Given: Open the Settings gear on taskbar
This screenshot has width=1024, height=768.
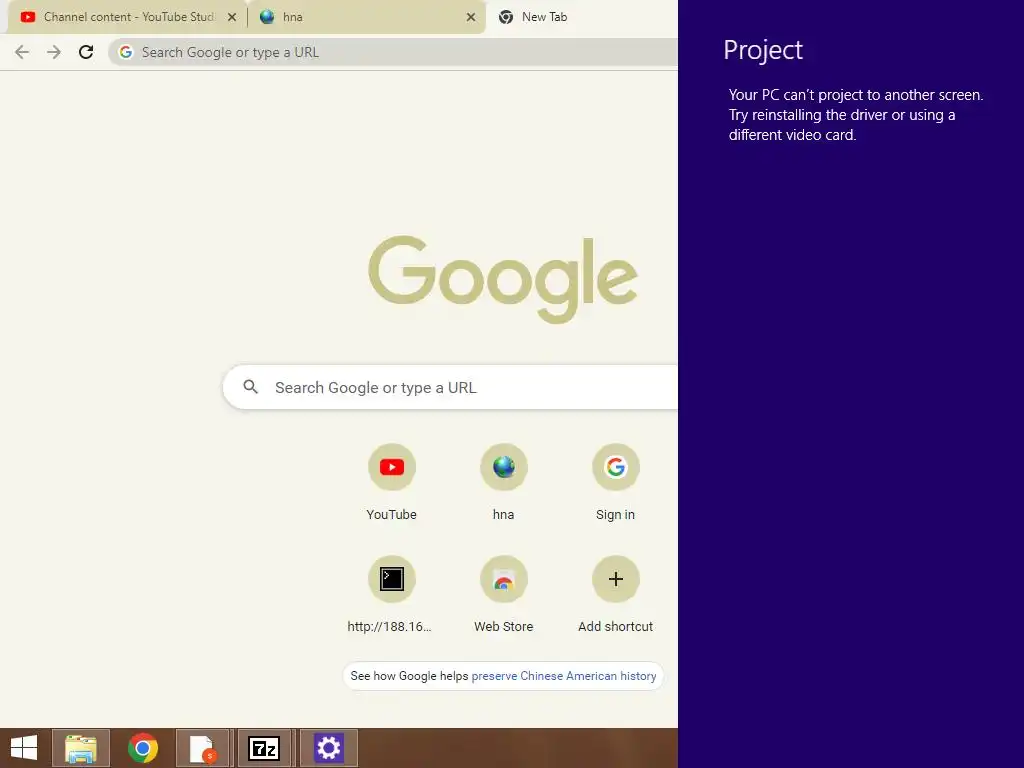Looking at the screenshot, I should coord(328,748).
